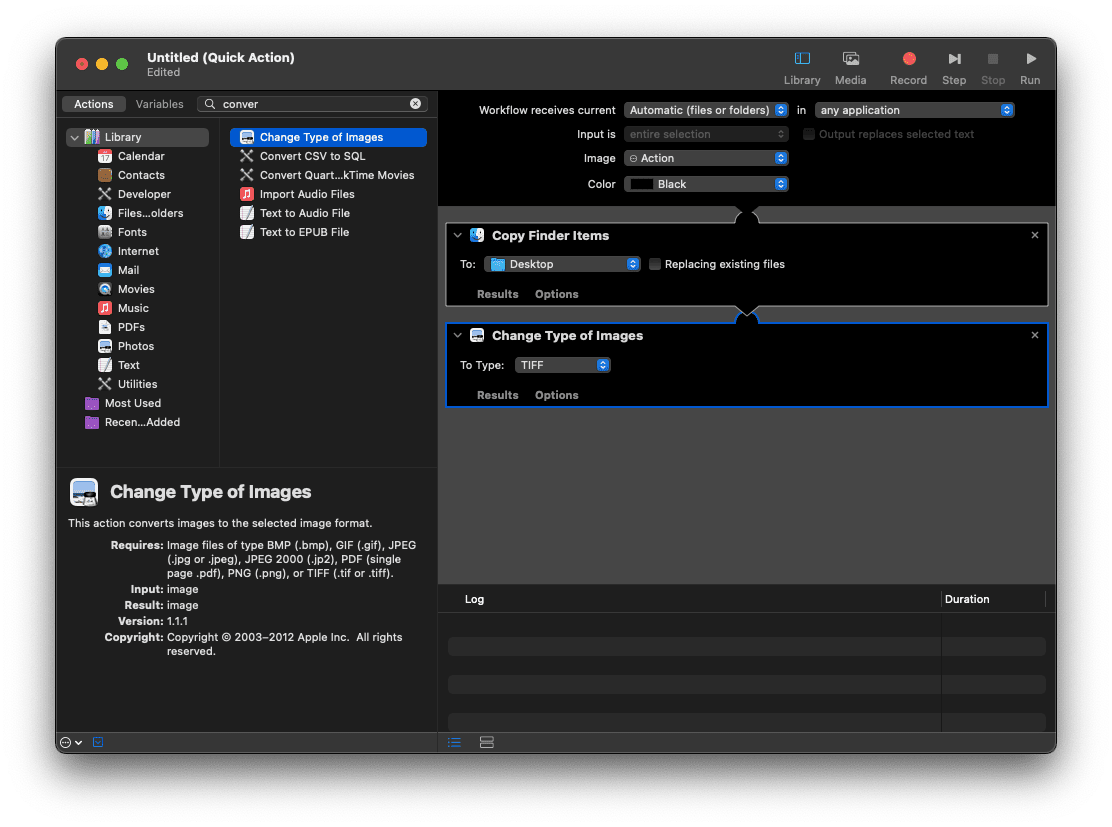
Task: Open the Image 'Action' dropdown
Action: click(706, 158)
